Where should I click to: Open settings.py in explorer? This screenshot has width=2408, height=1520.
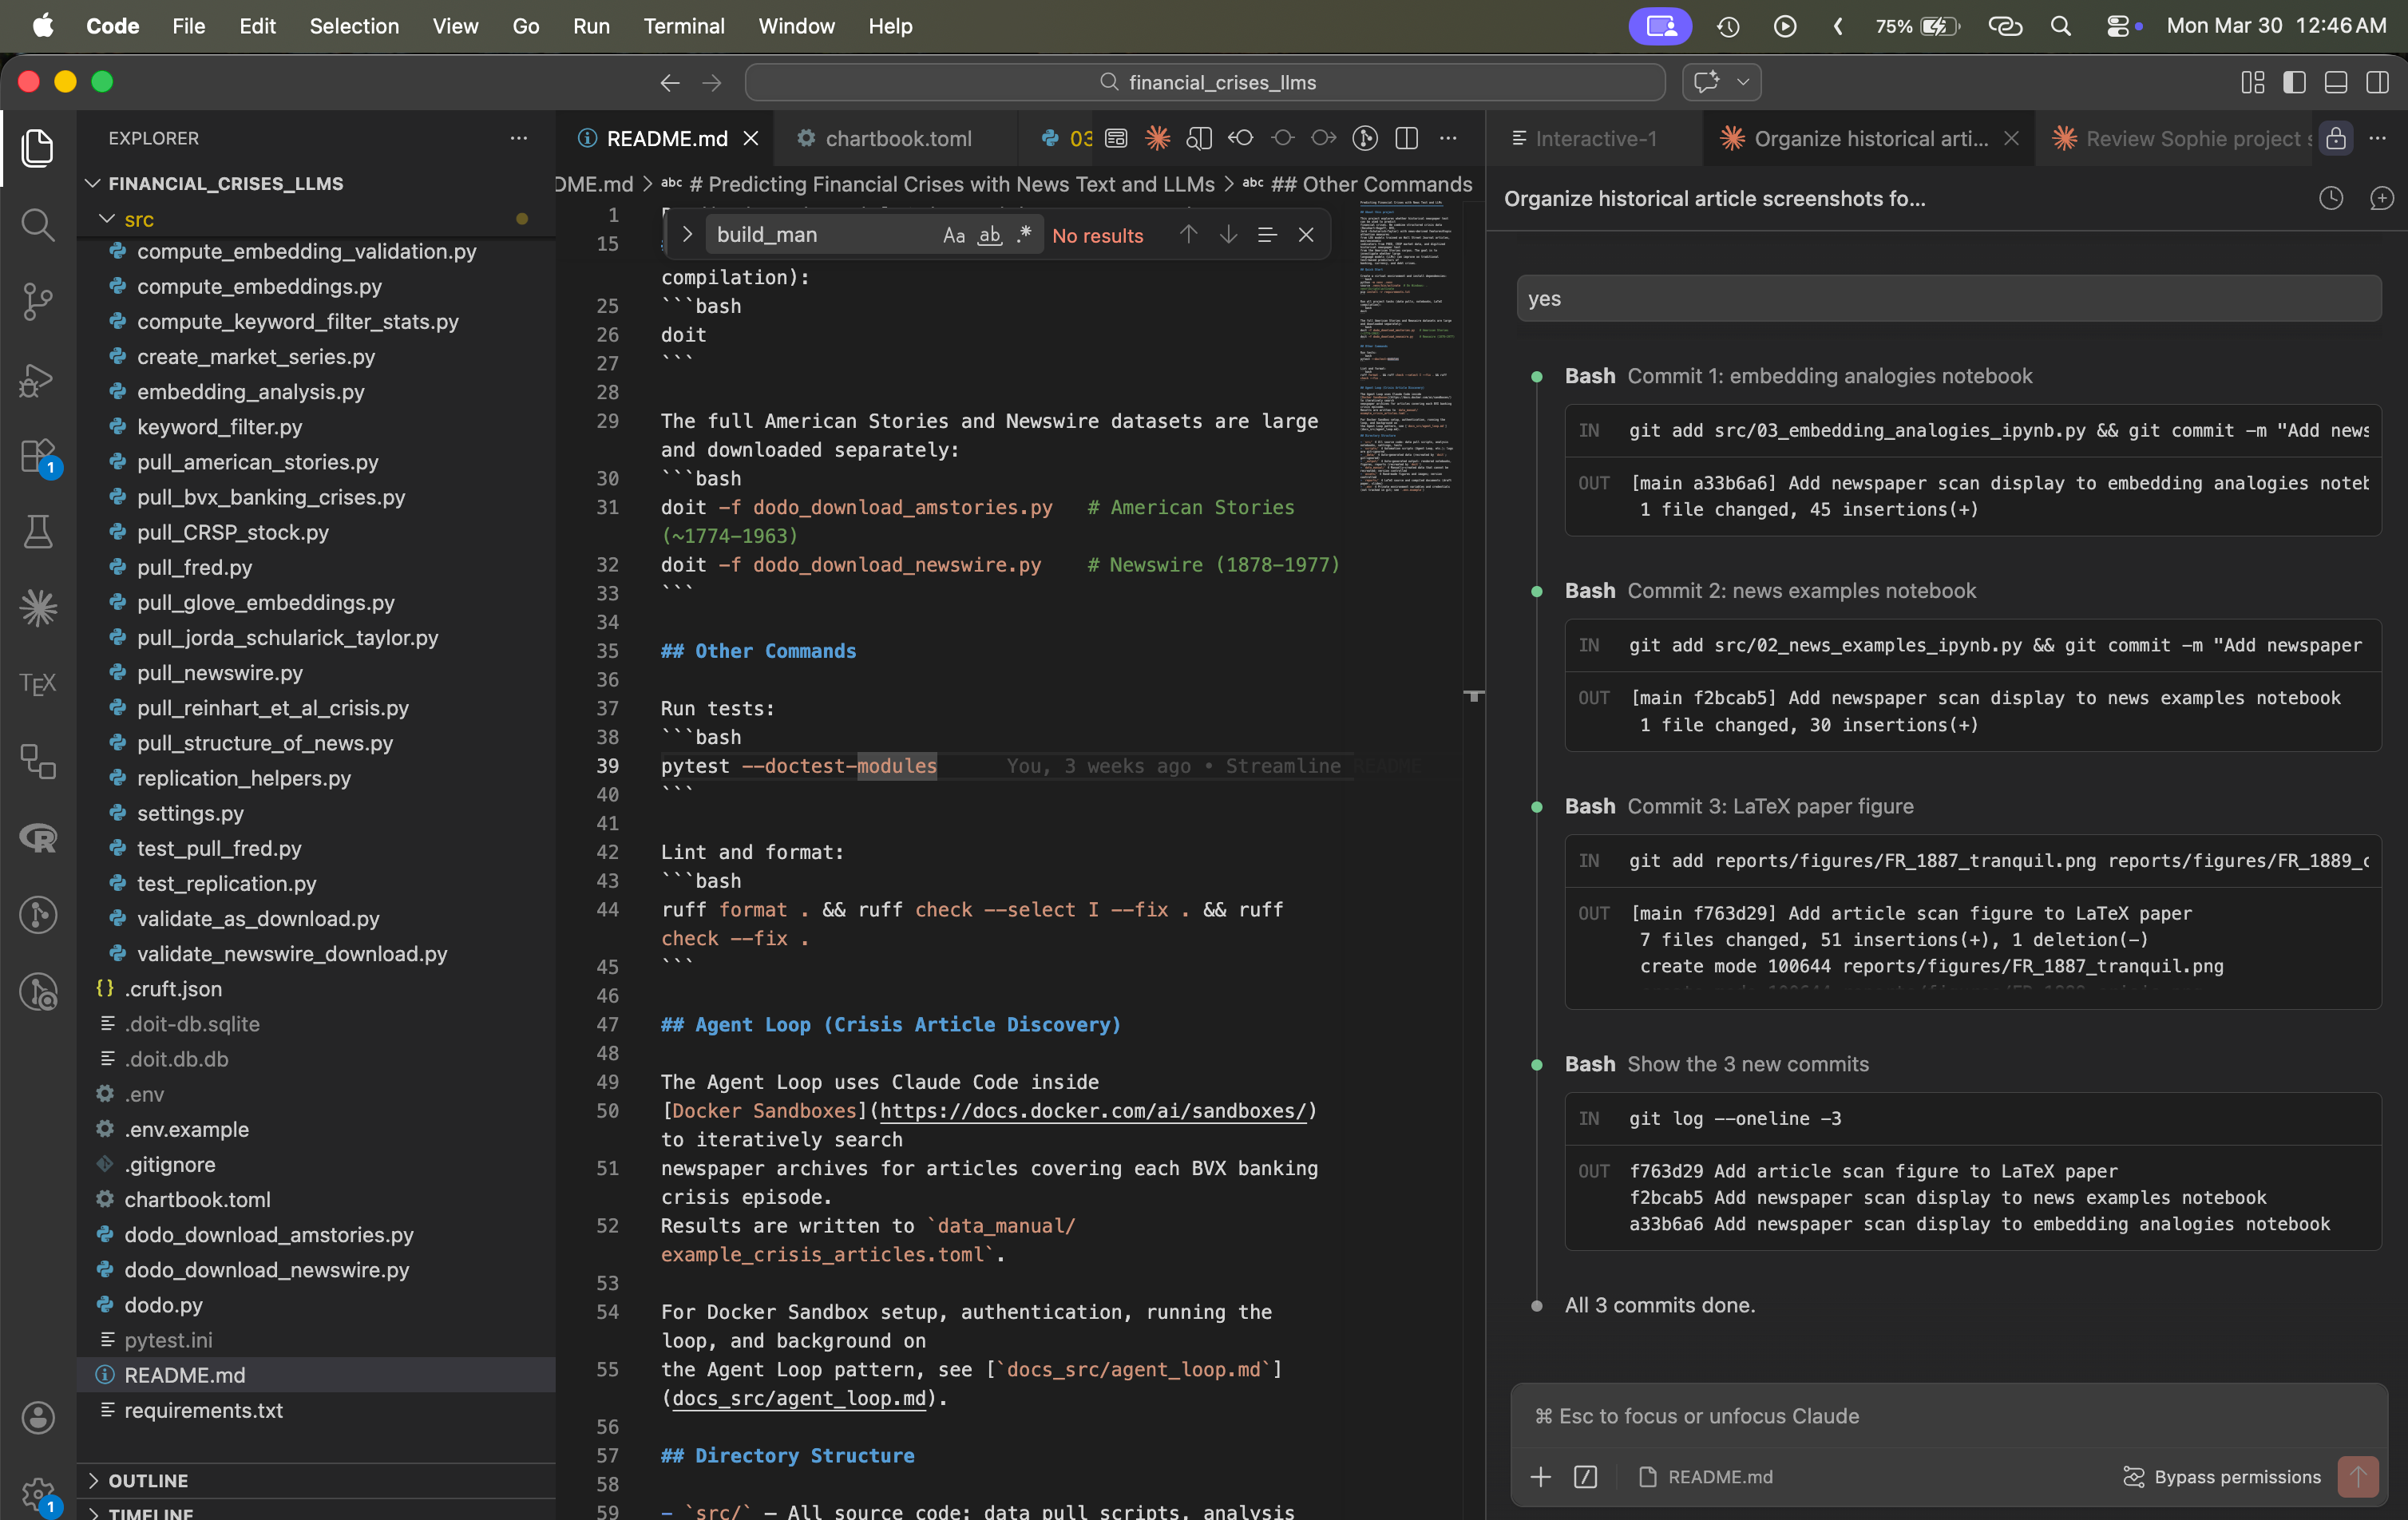click(190, 813)
